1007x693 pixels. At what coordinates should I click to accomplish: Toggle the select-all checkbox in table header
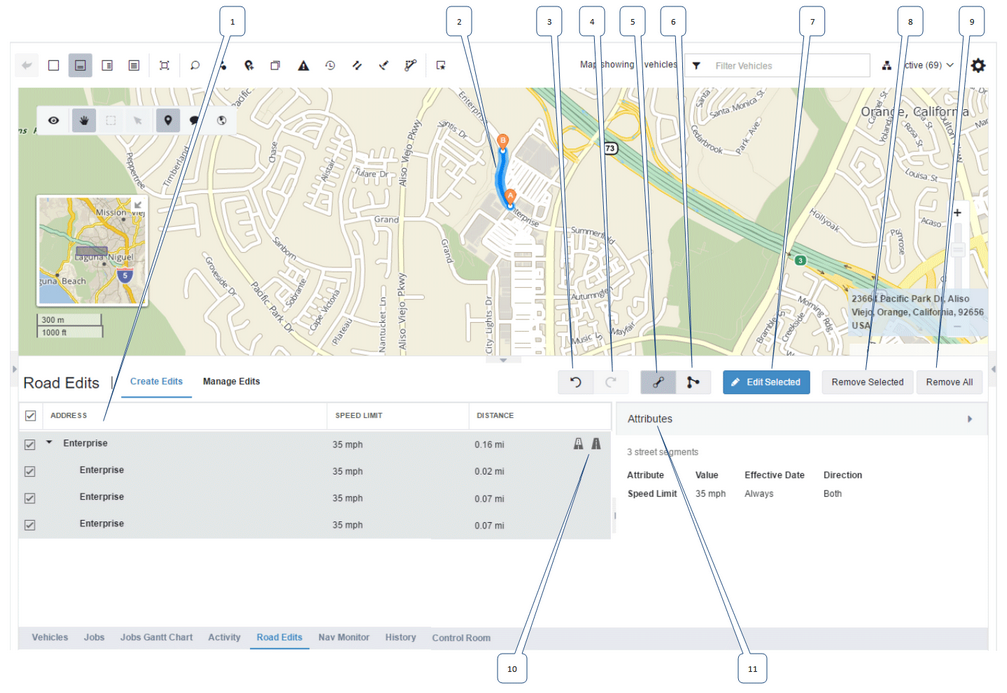tap(30, 416)
